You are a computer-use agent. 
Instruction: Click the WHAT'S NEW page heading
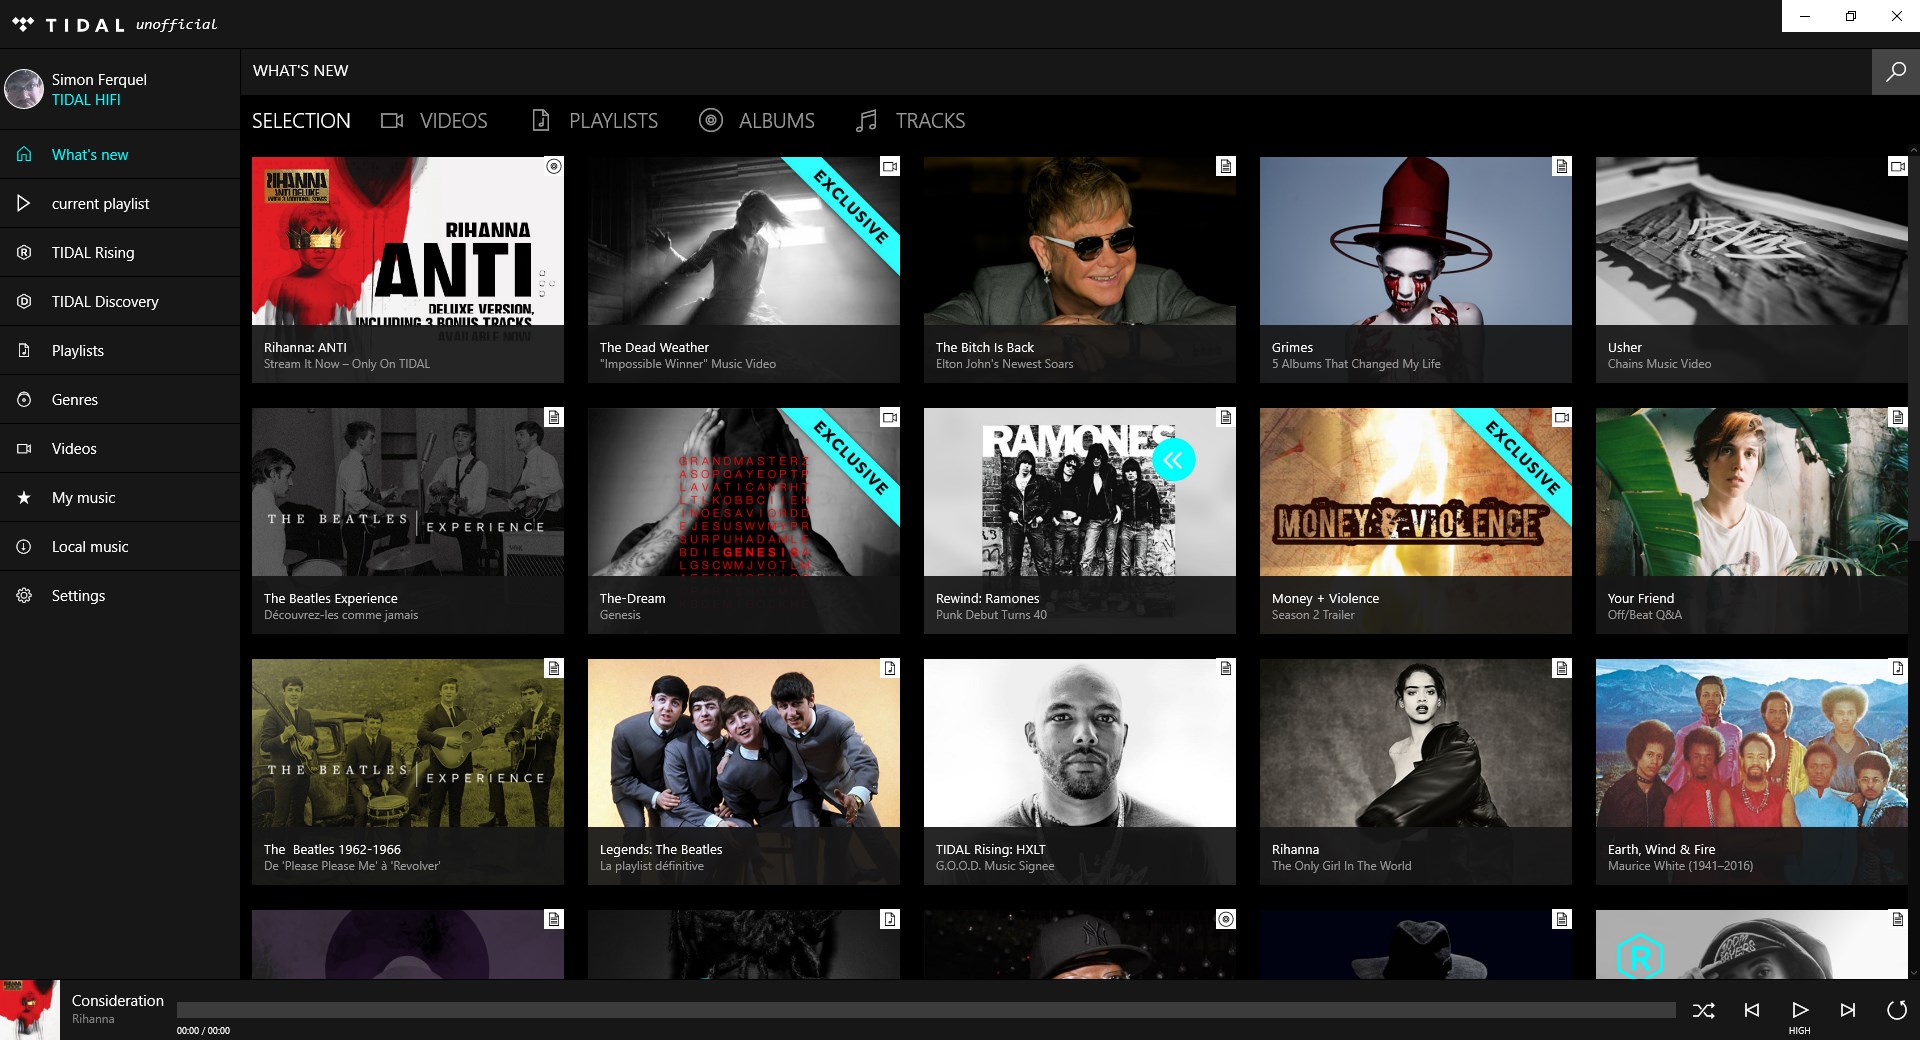[x=301, y=71]
